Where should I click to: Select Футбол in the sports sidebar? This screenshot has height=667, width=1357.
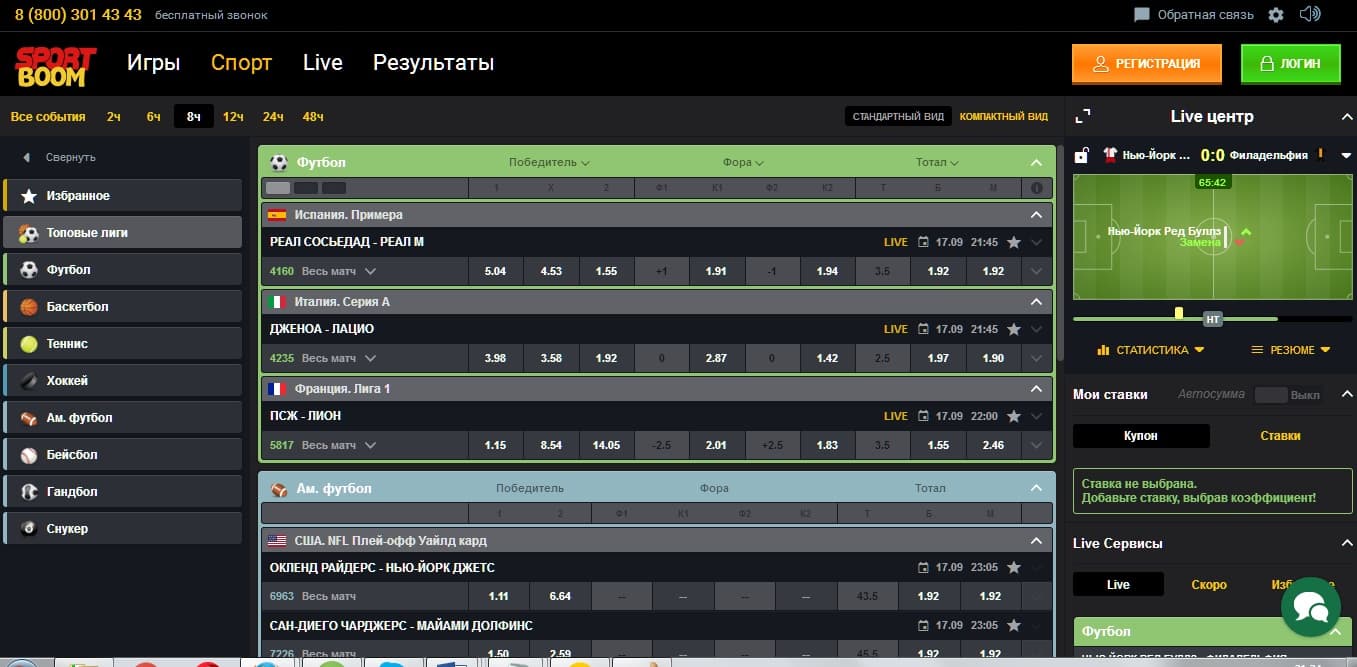click(x=123, y=270)
